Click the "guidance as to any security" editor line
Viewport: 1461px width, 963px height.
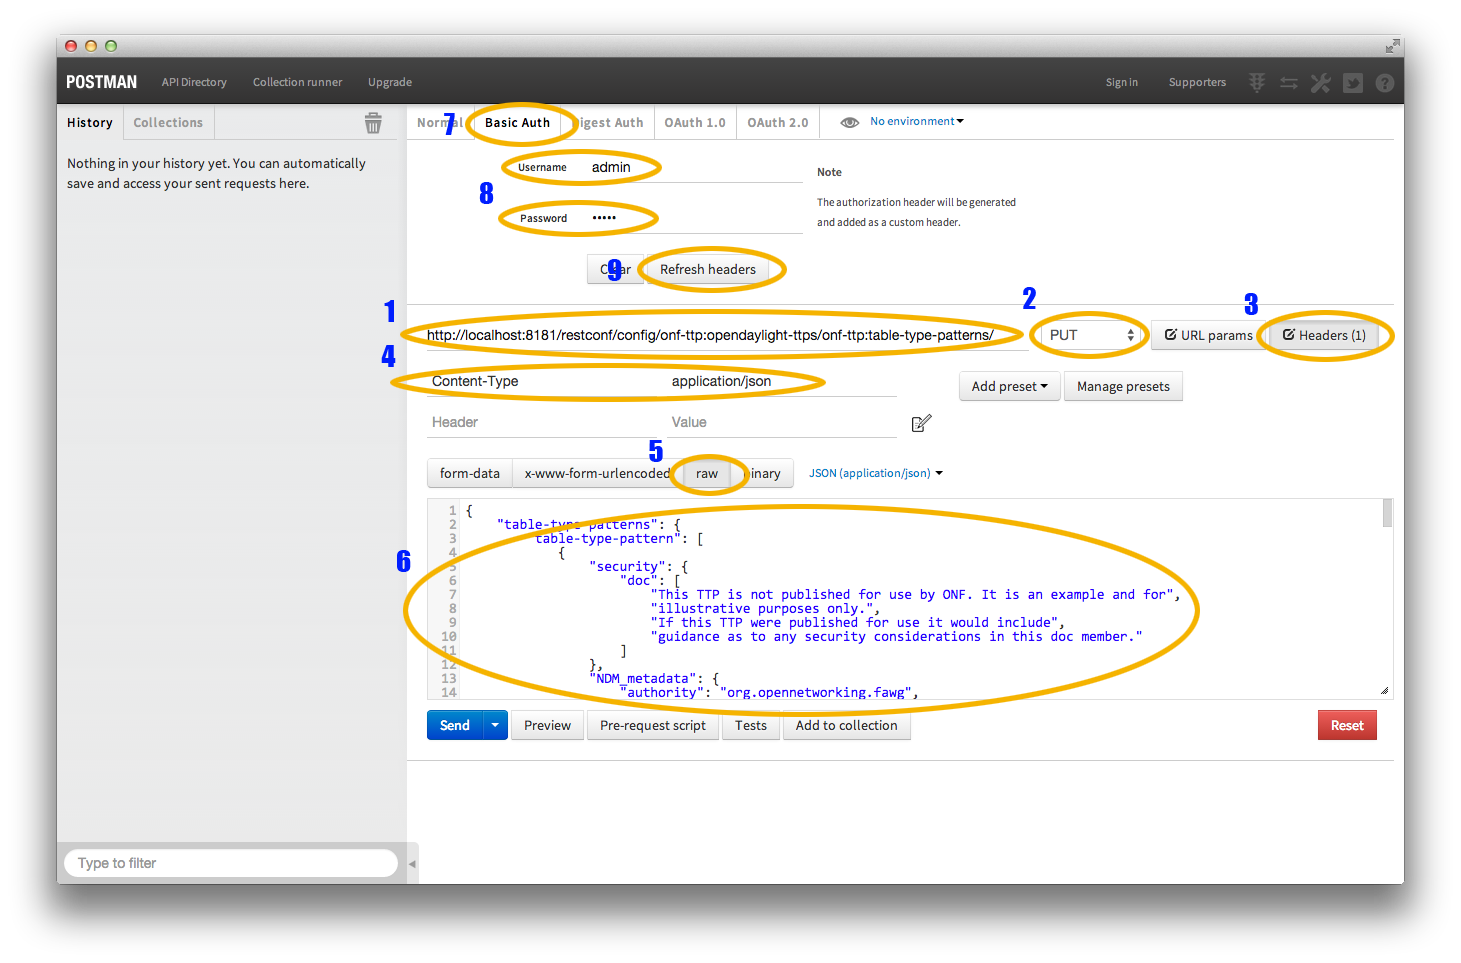(x=896, y=636)
